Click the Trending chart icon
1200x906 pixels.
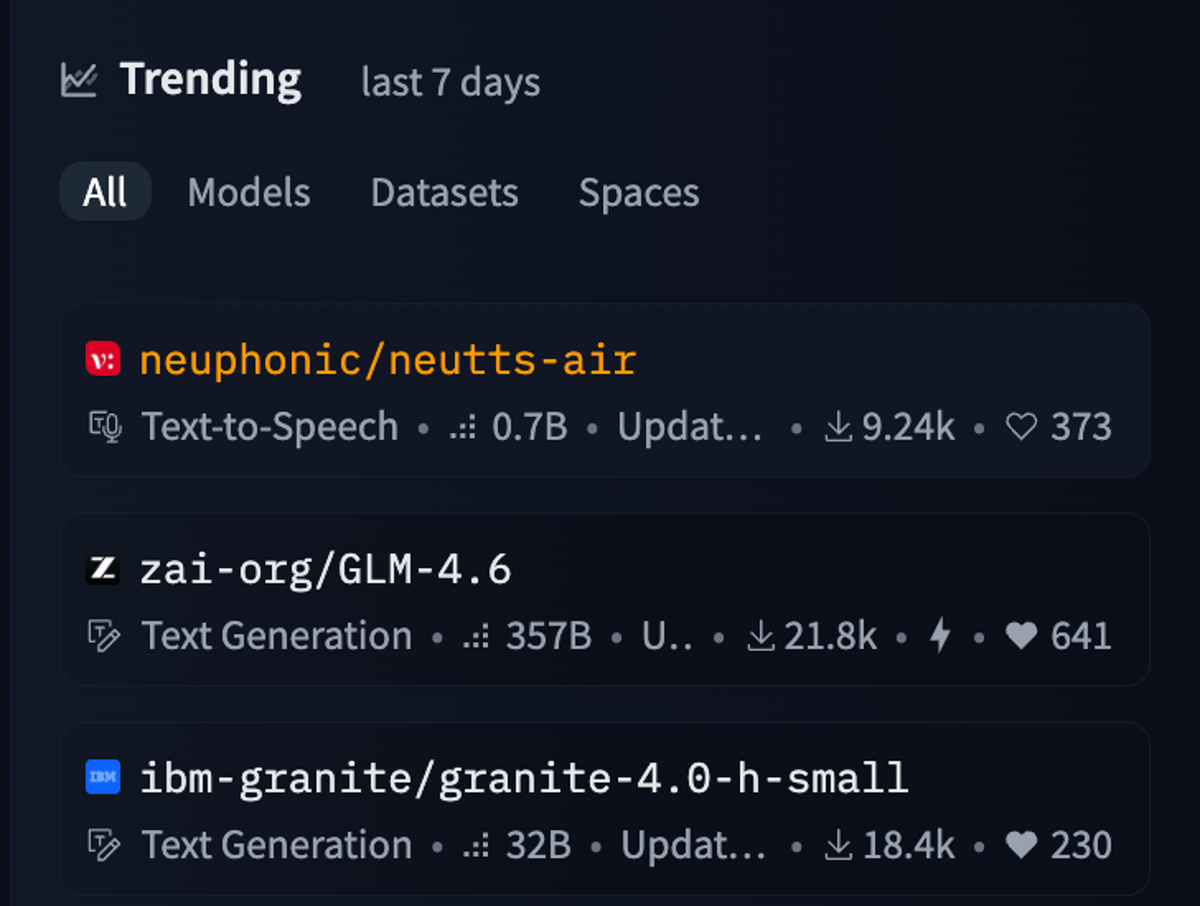tap(78, 80)
